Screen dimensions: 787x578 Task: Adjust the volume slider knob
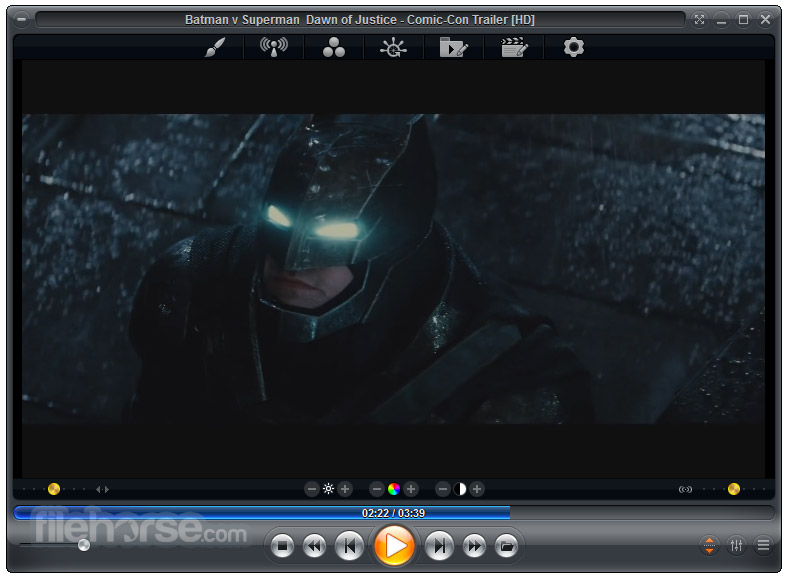84,545
